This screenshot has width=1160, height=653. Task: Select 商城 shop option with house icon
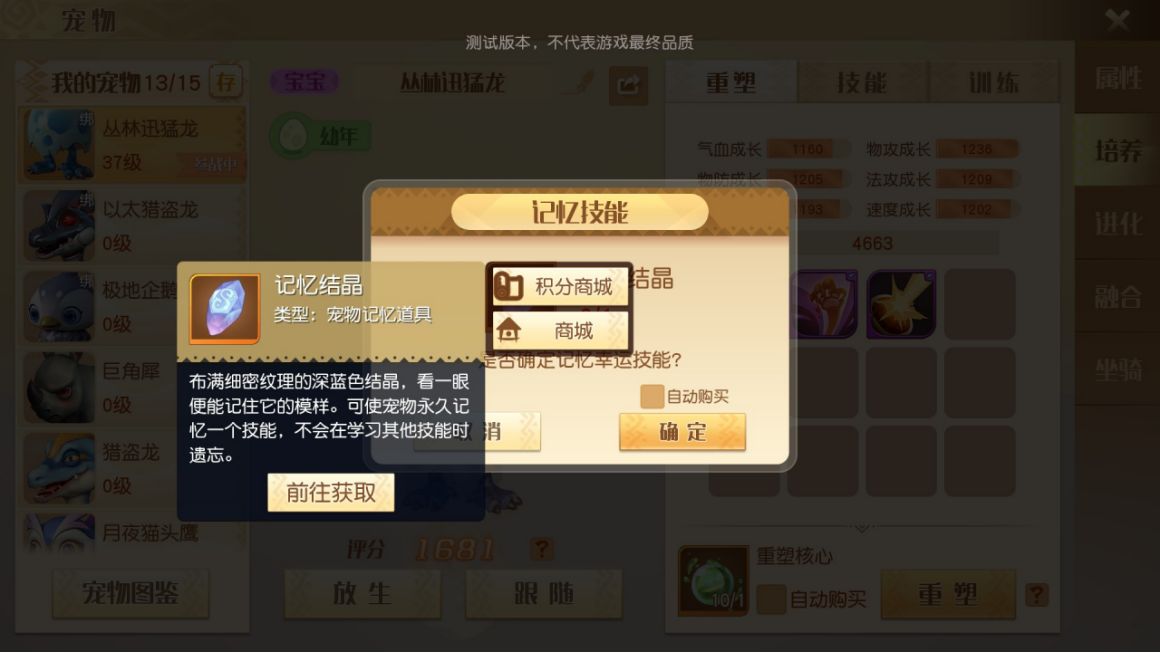click(558, 330)
